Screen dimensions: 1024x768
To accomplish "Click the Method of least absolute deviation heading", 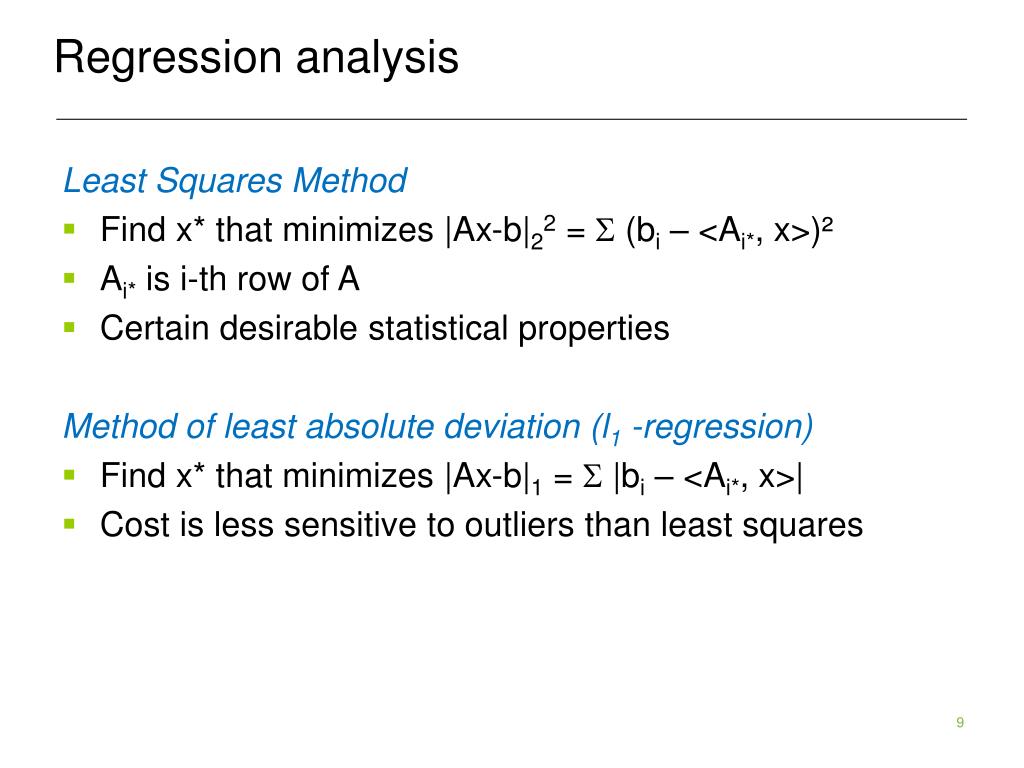I will point(438,428).
